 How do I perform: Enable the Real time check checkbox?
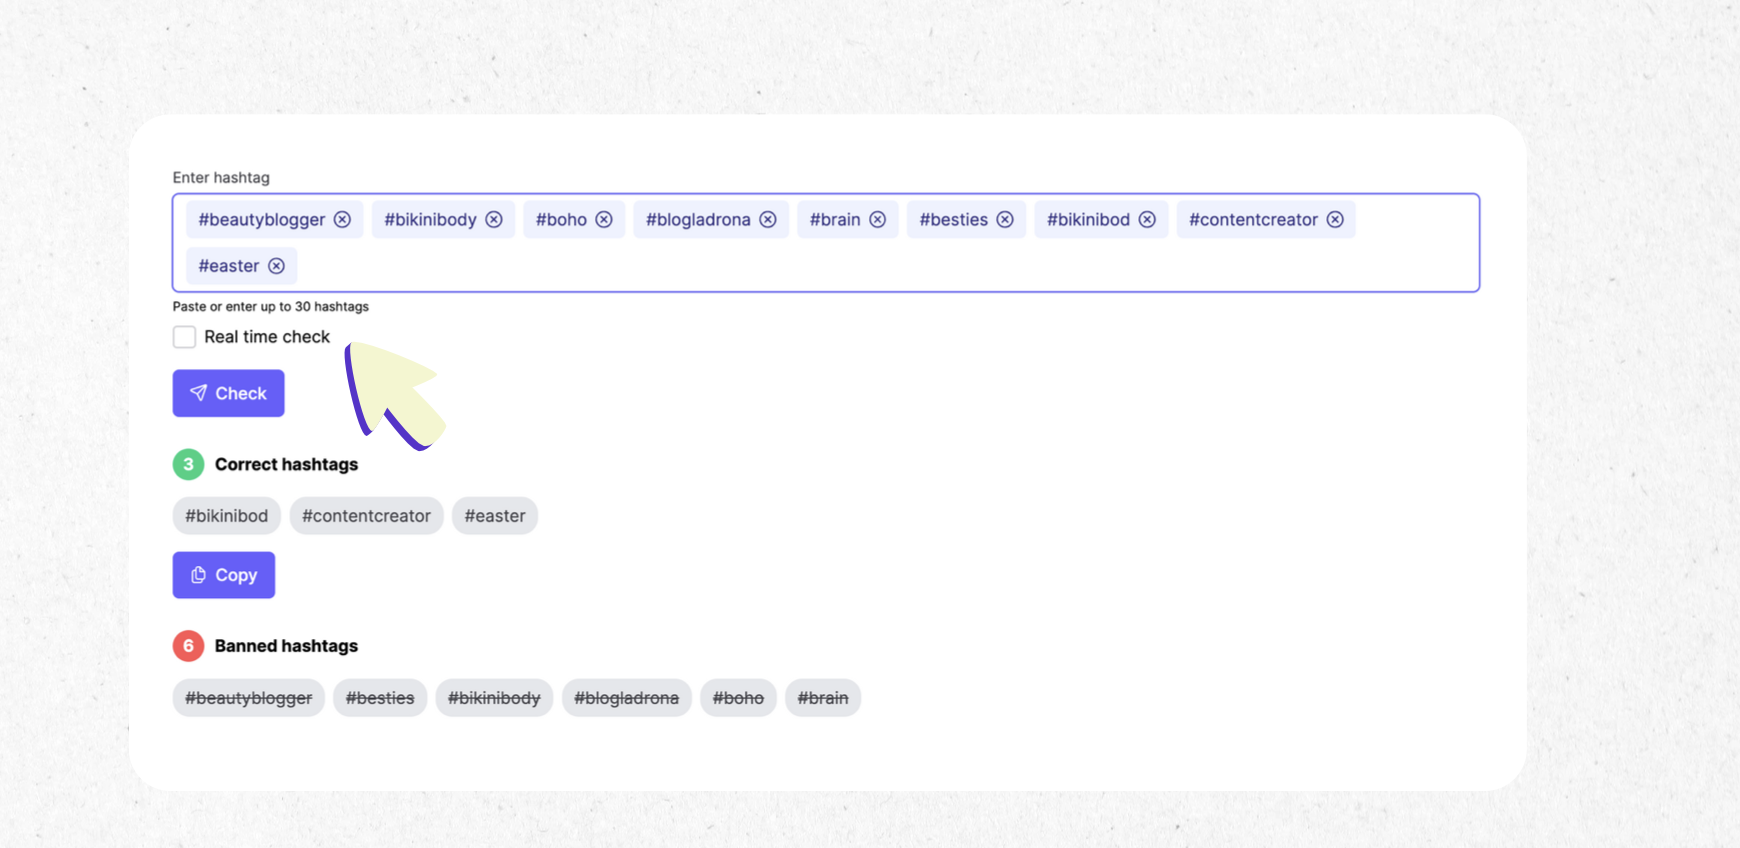coord(184,337)
